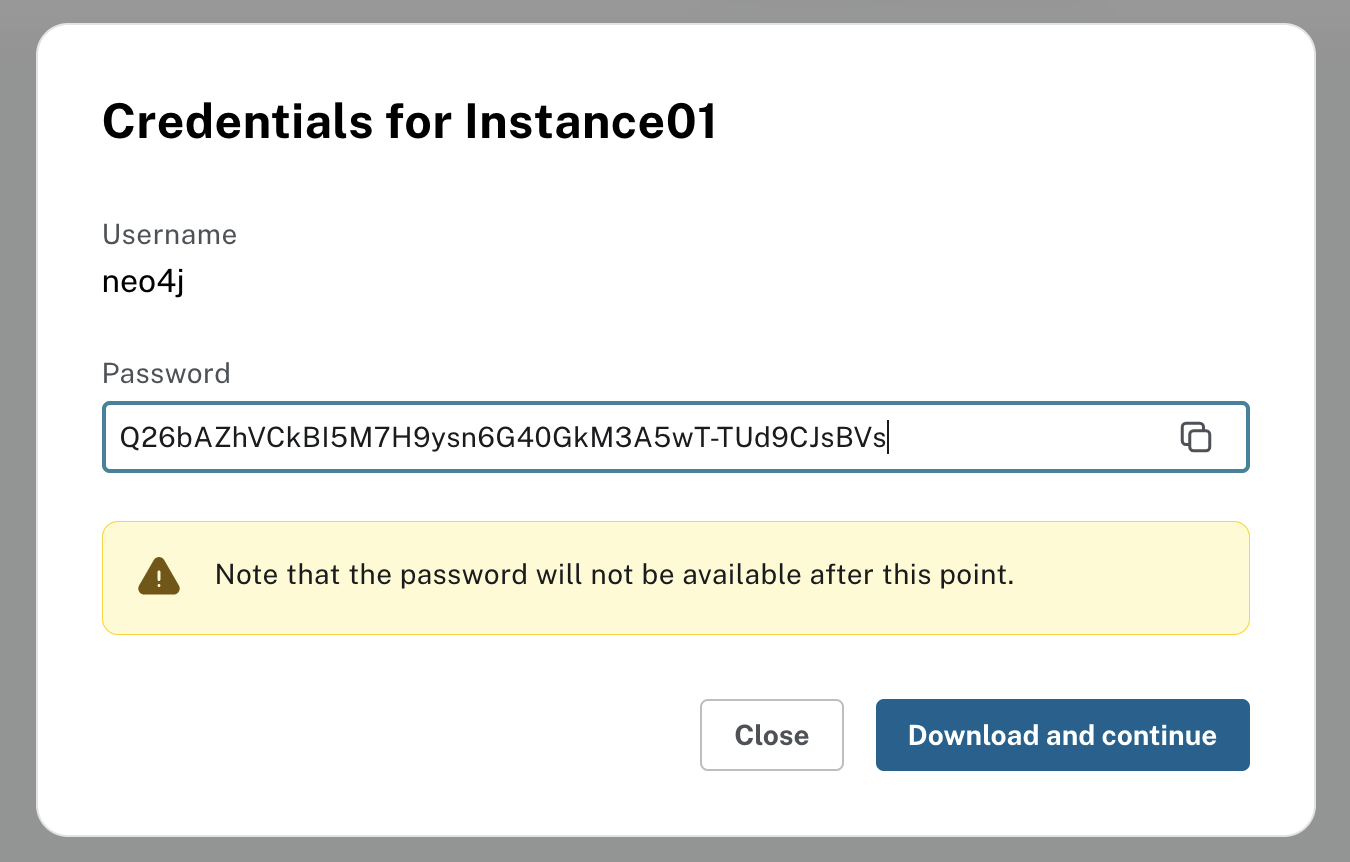Select the Password field label

point(166,373)
